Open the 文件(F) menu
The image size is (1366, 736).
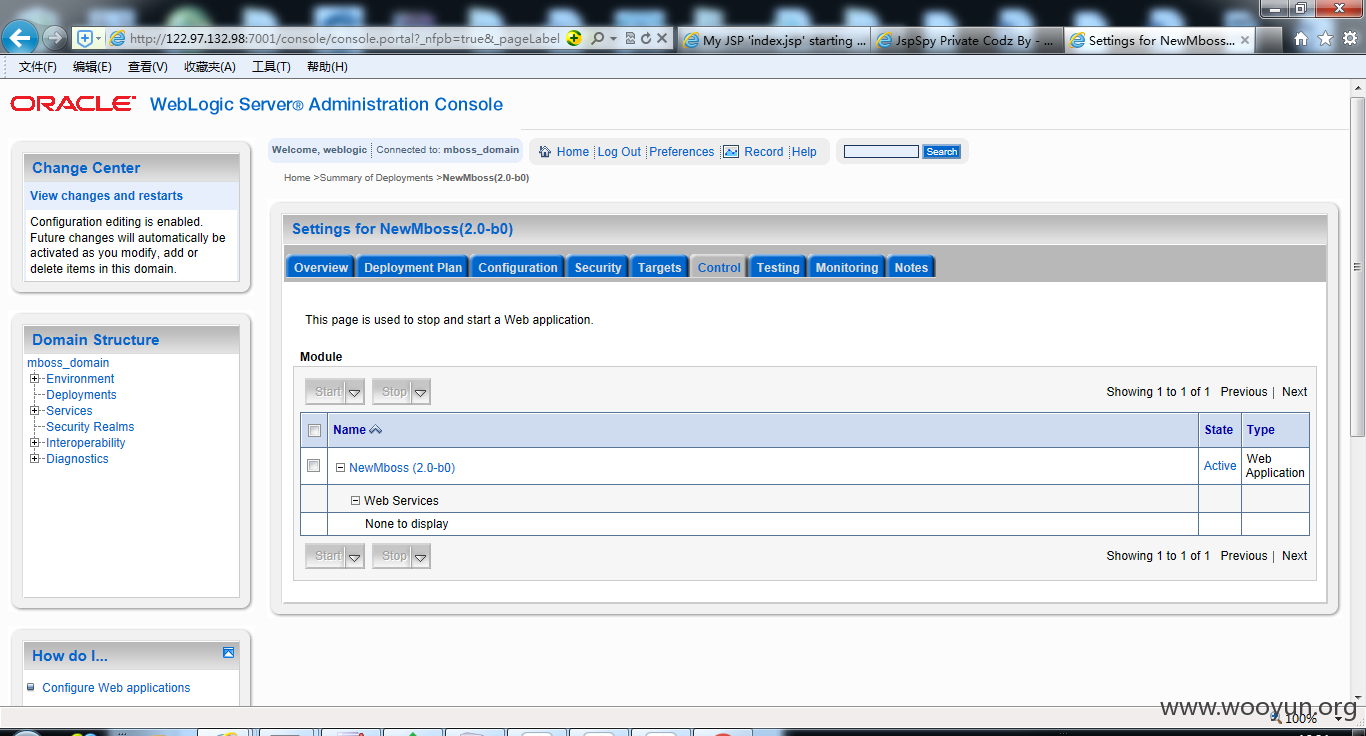tap(38, 67)
